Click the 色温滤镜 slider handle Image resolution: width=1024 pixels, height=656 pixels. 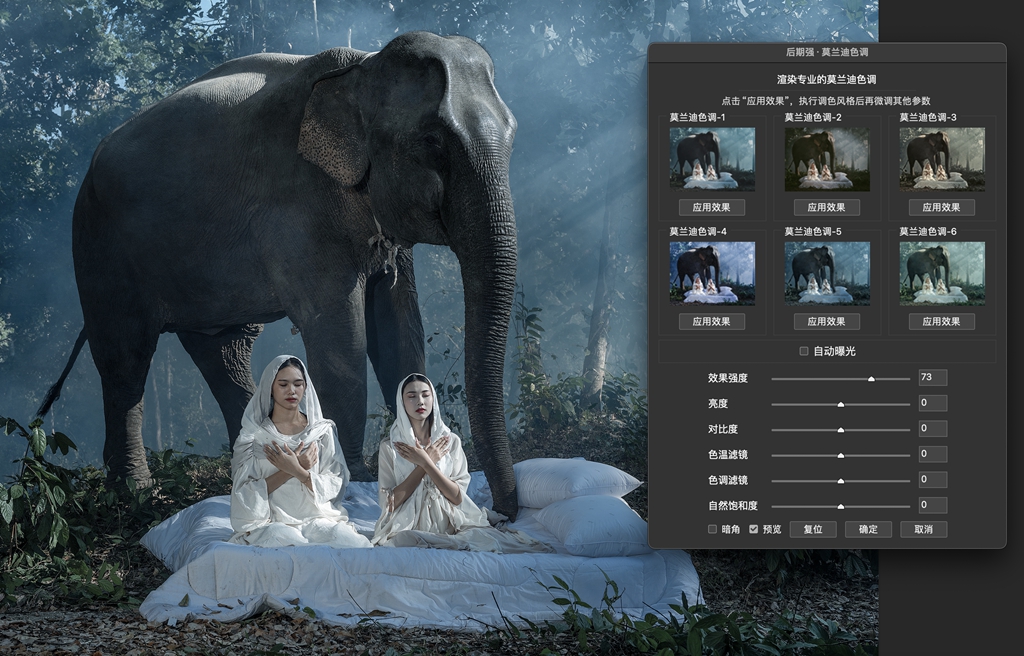coord(840,455)
